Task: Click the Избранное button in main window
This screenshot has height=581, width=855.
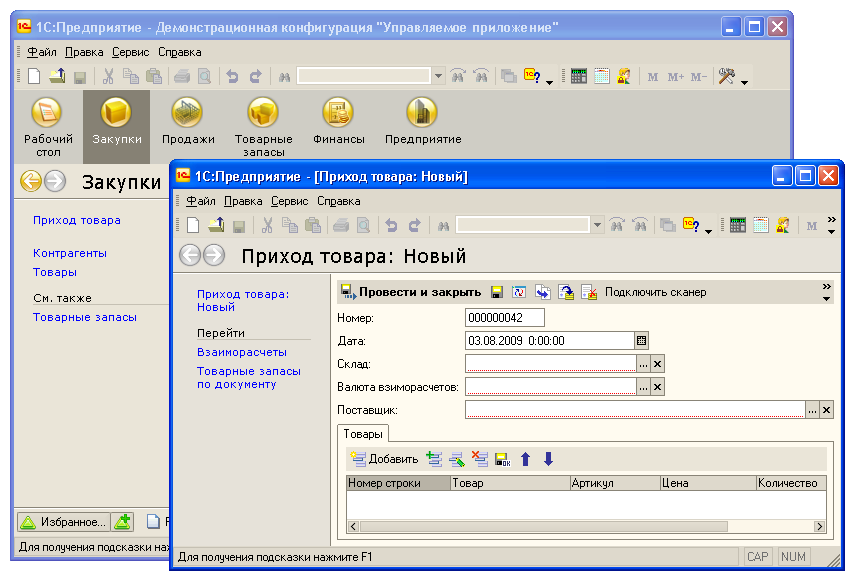Action: 64,522
